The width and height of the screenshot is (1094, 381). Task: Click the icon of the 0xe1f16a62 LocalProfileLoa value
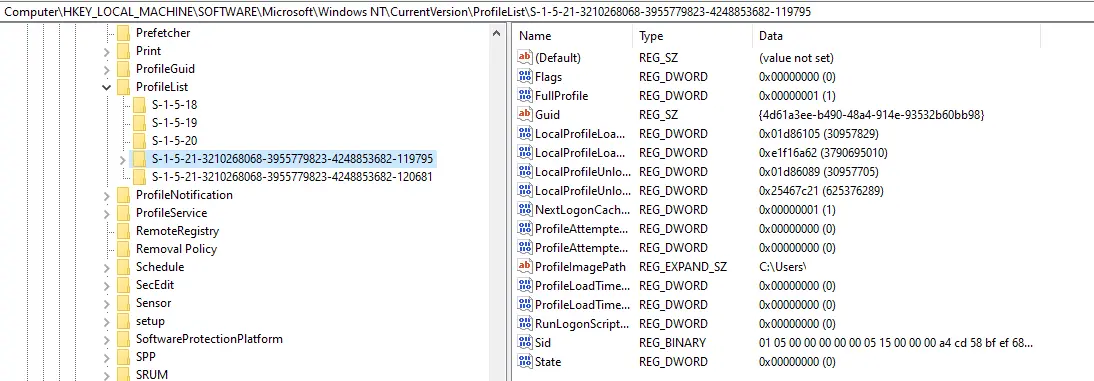click(x=525, y=153)
